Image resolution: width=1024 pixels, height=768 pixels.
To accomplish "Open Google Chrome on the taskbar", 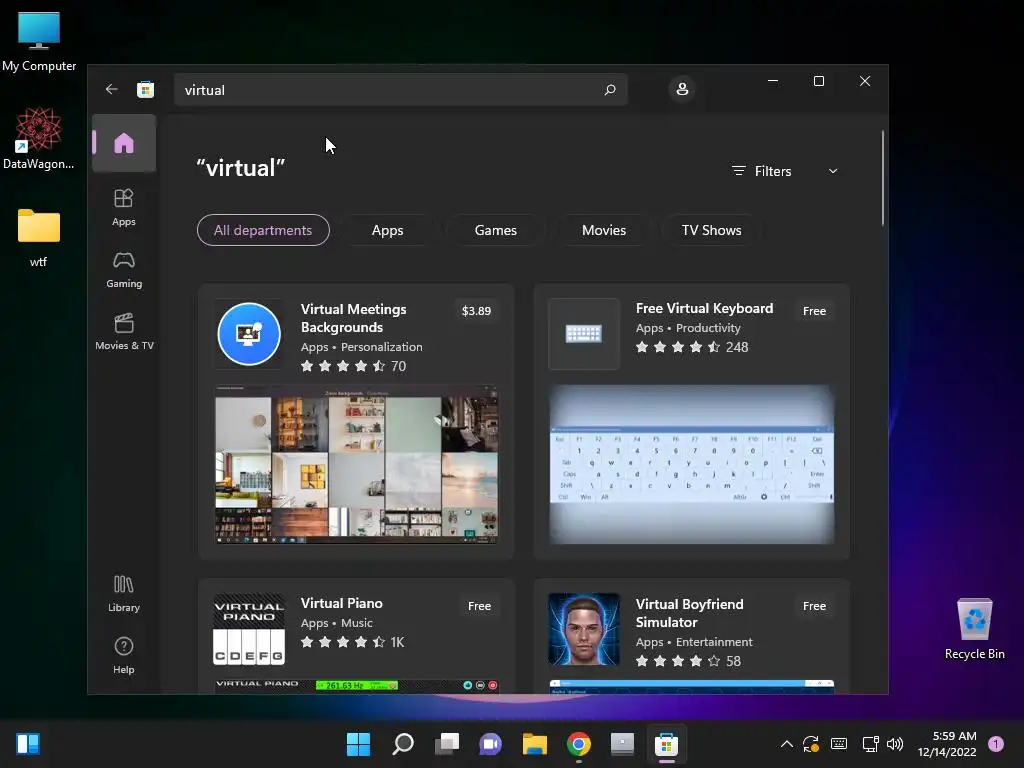I will click(579, 744).
